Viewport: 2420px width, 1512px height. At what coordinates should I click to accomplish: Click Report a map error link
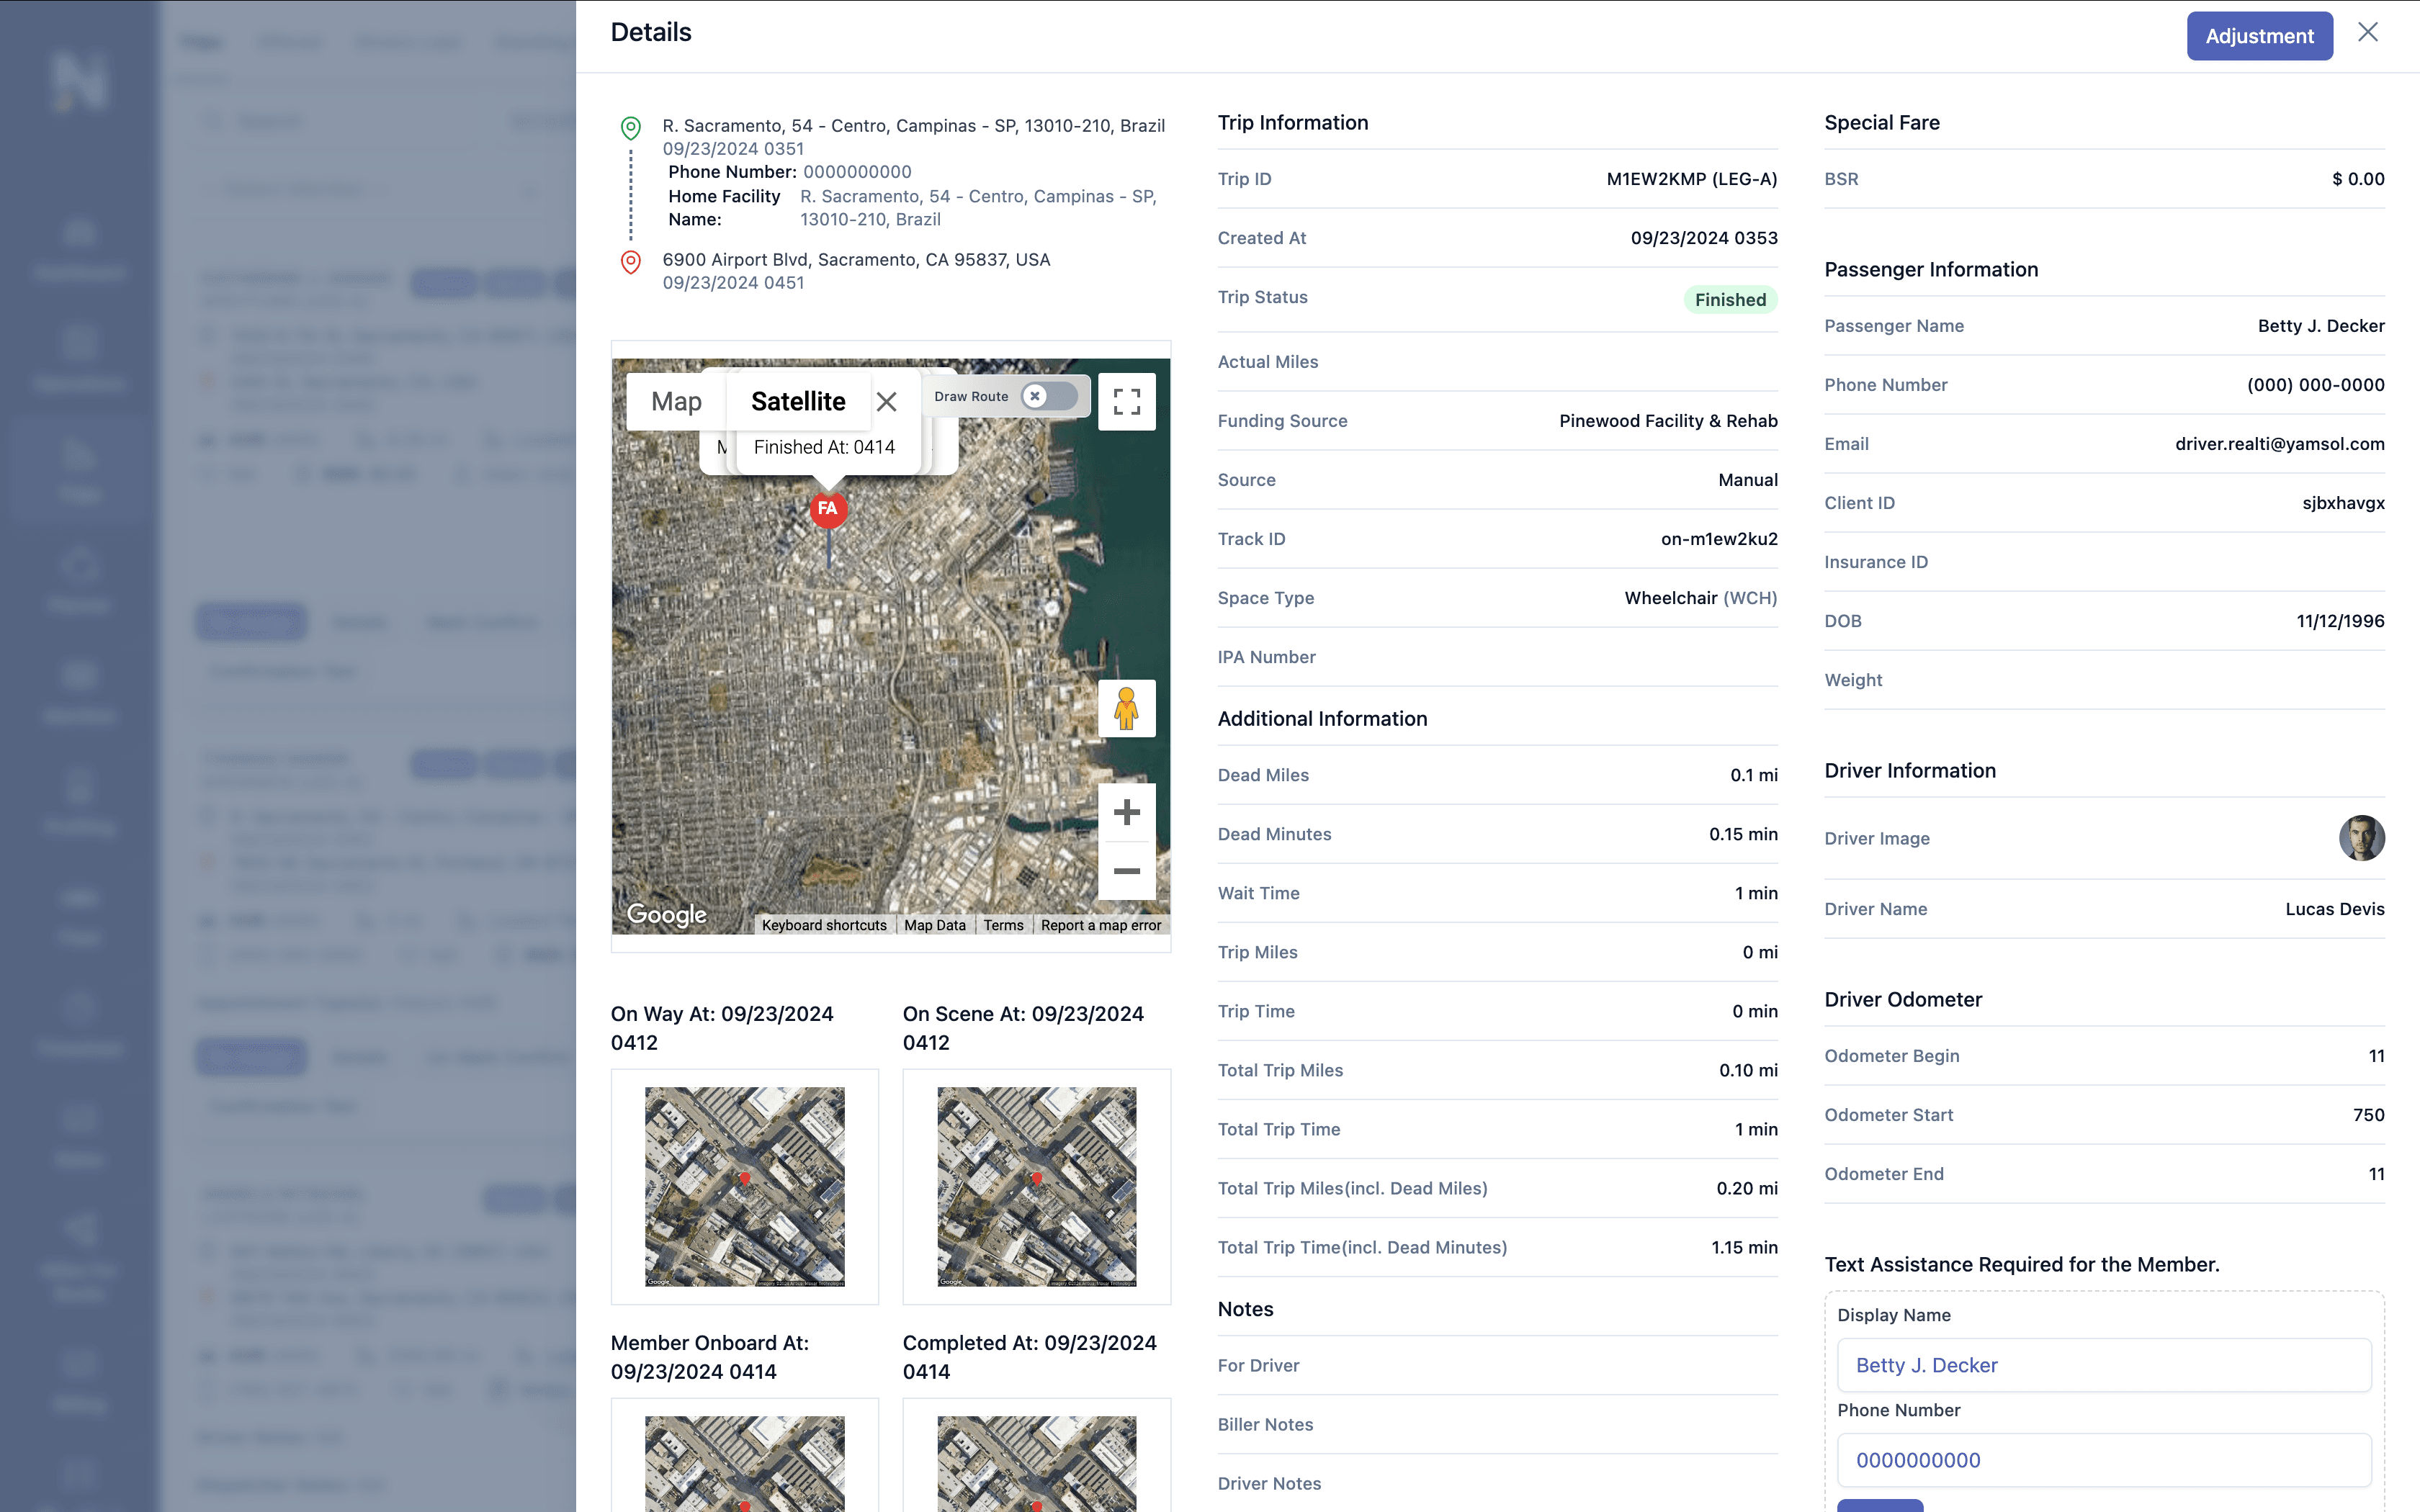coord(1100,925)
